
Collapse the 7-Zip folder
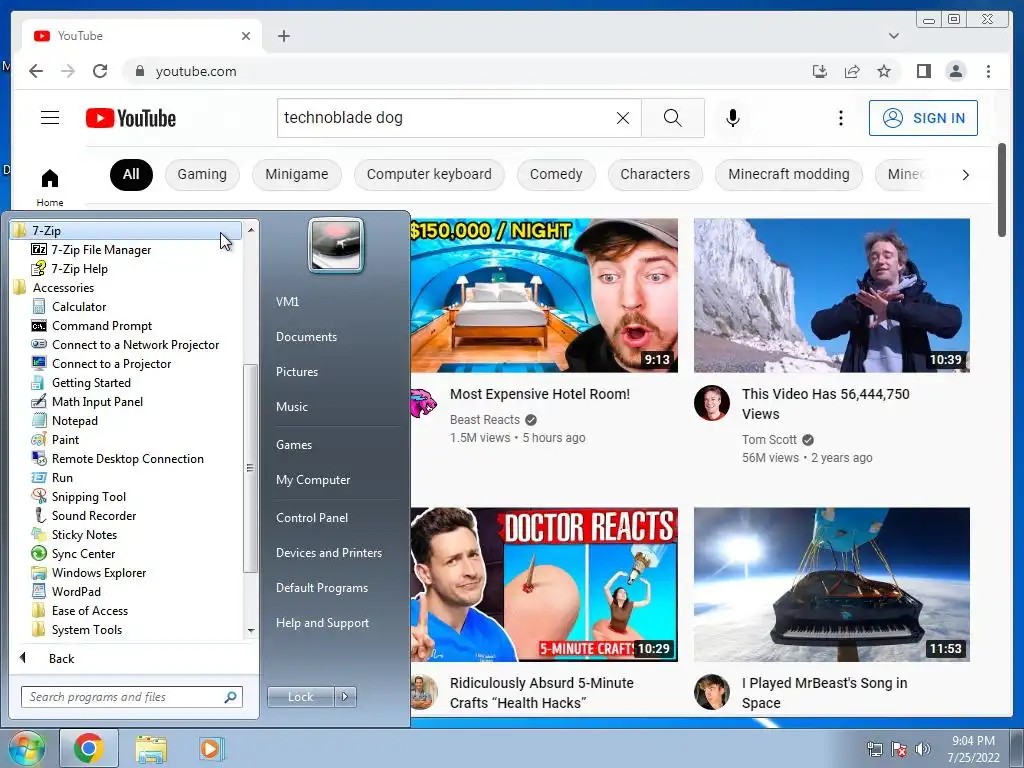point(125,230)
